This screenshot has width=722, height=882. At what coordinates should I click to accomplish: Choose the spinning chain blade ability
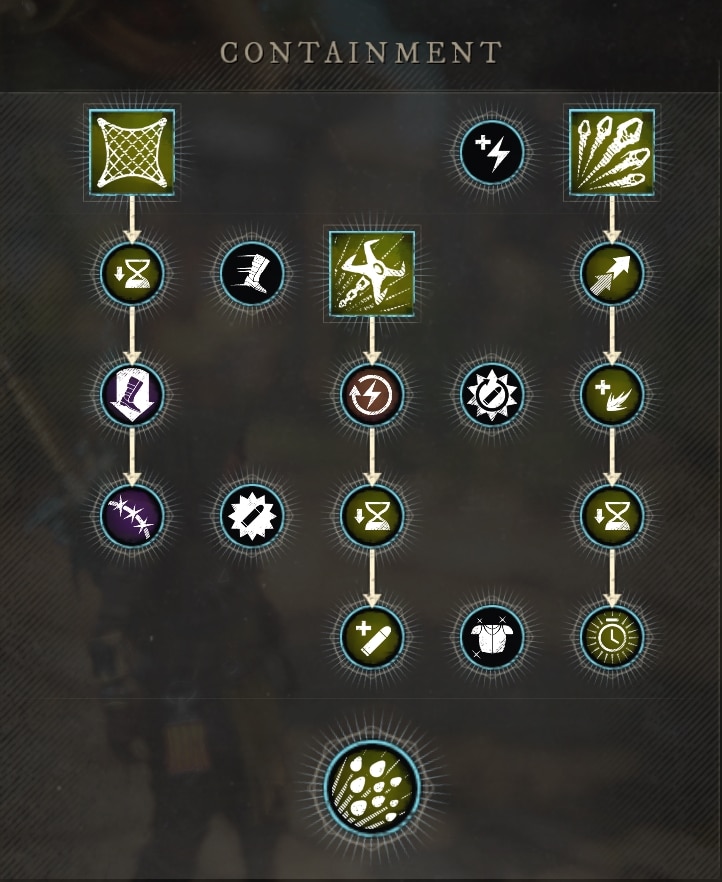click(372, 274)
